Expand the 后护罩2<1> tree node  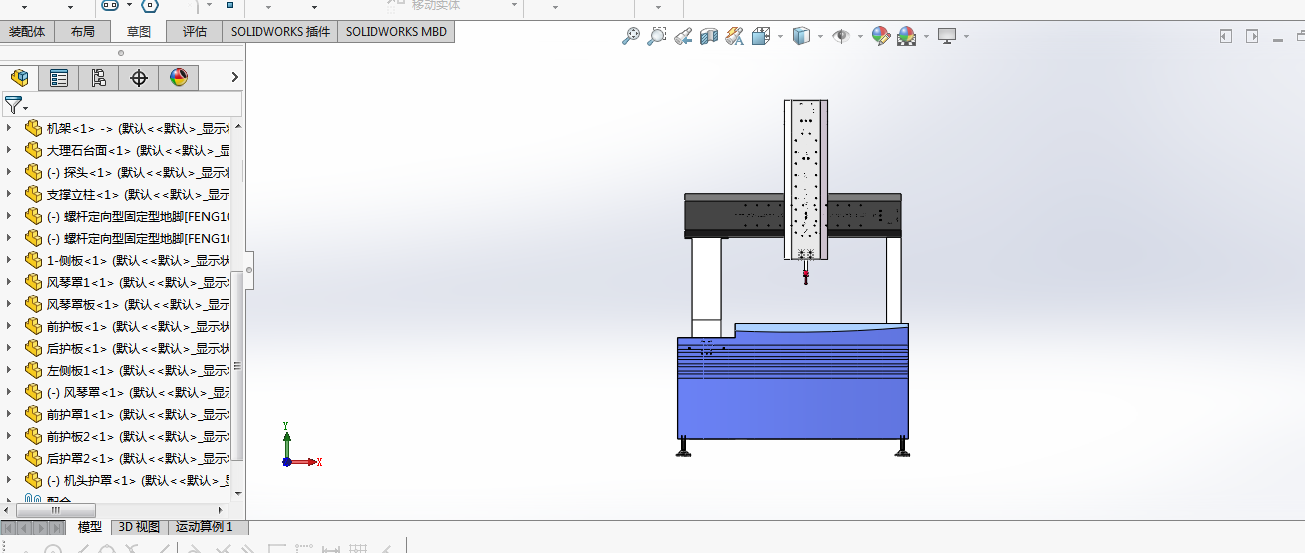[x=9, y=458]
